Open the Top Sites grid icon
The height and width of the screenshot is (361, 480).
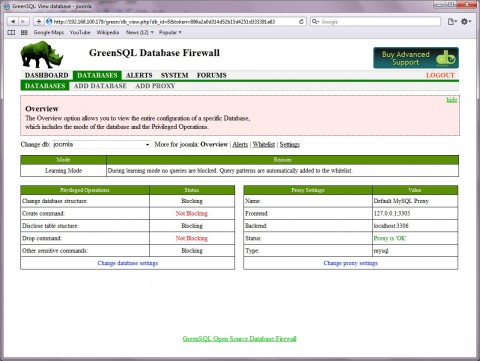pyautogui.click(x=24, y=32)
